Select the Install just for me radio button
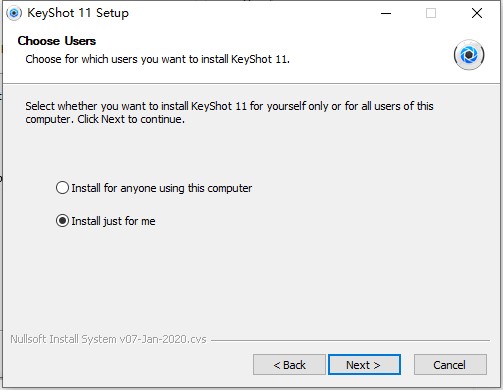This screenshot has width=503, height=390. pos(62,221)
